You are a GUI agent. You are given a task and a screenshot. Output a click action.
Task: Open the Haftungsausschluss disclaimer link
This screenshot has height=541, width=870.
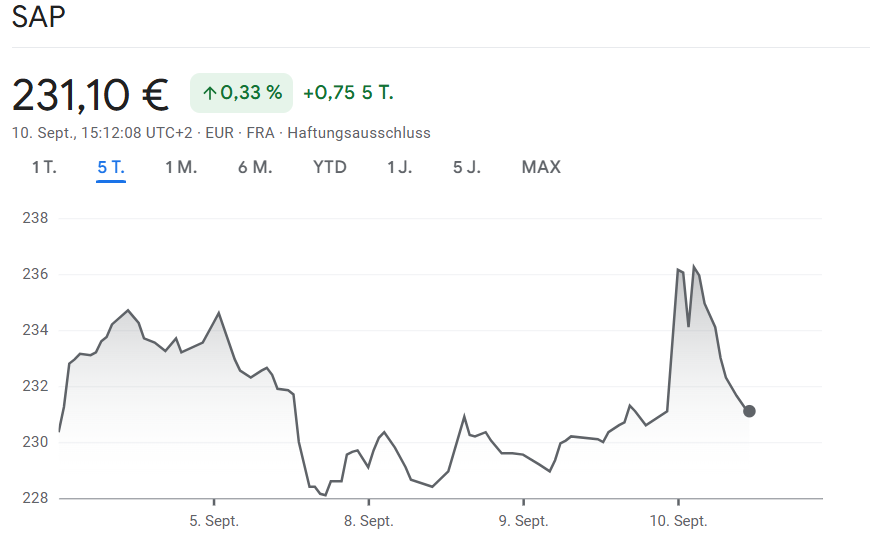coord(359,132)
